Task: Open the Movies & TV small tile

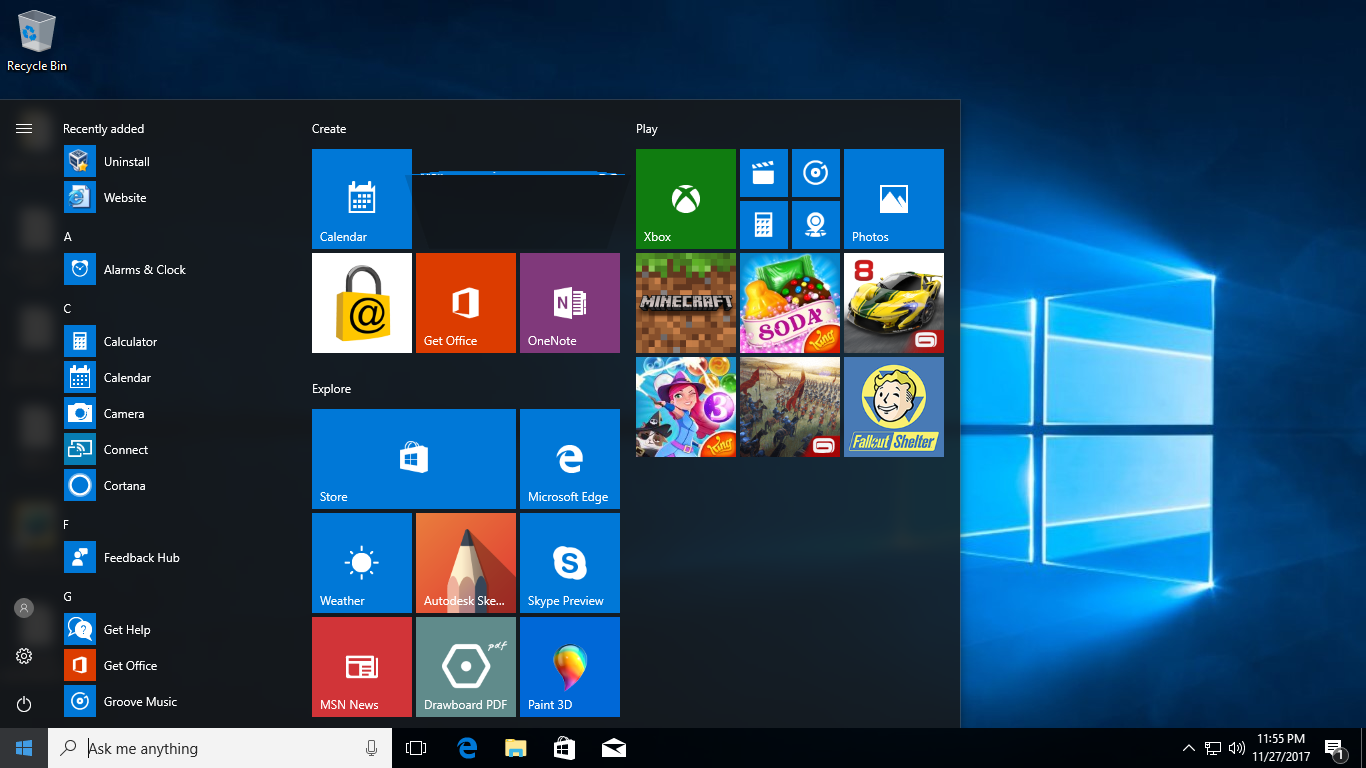Action: coord(764,173)
